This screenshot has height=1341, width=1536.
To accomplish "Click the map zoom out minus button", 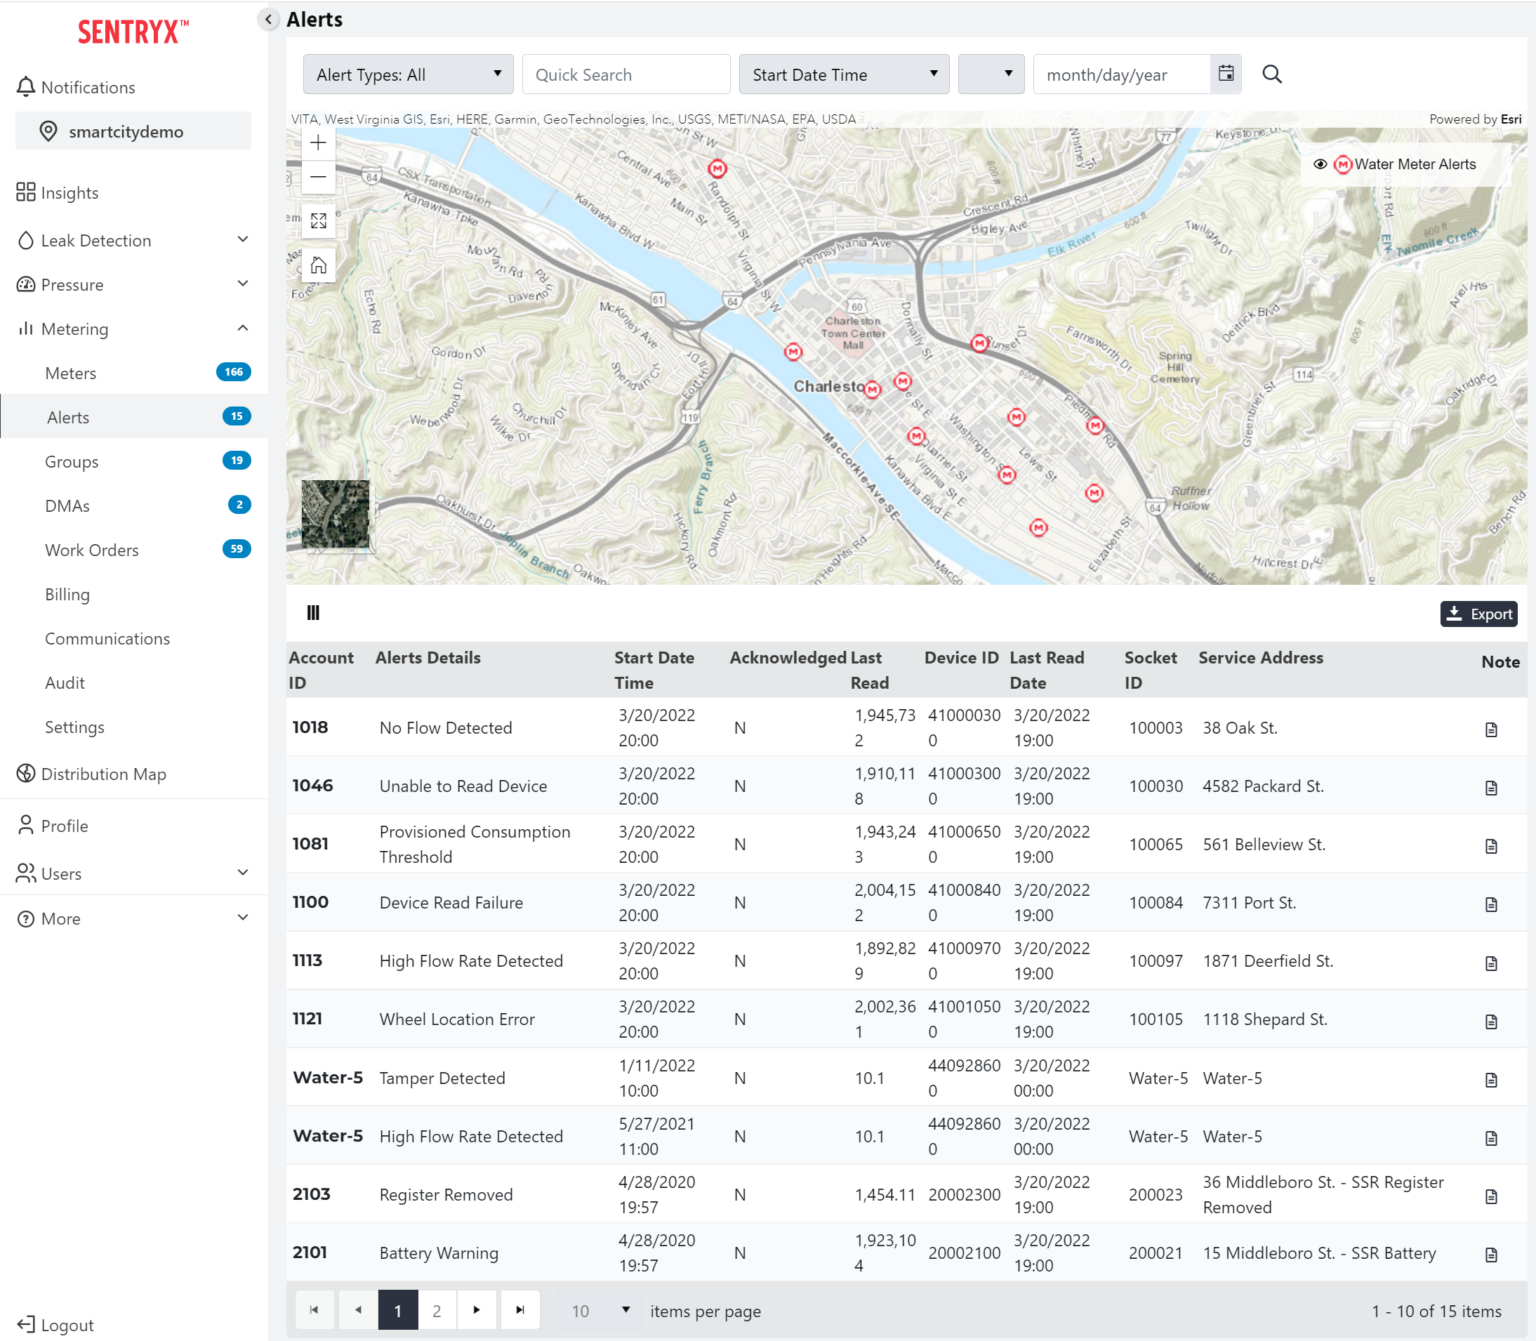I will coord(318,177).
